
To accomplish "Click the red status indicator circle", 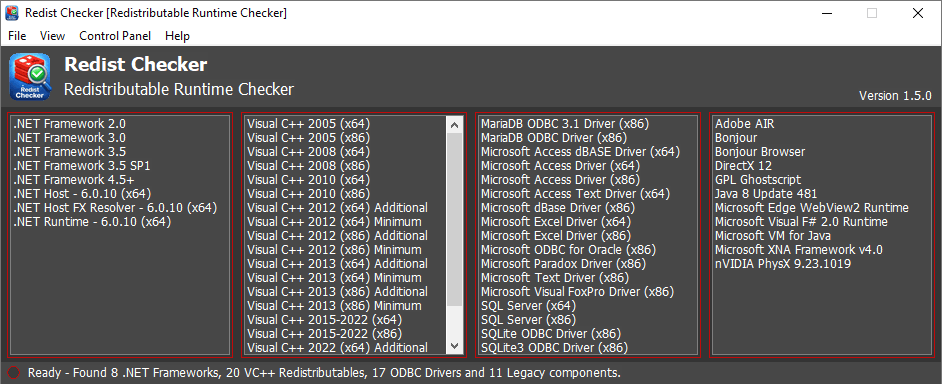I will point(14,373).
